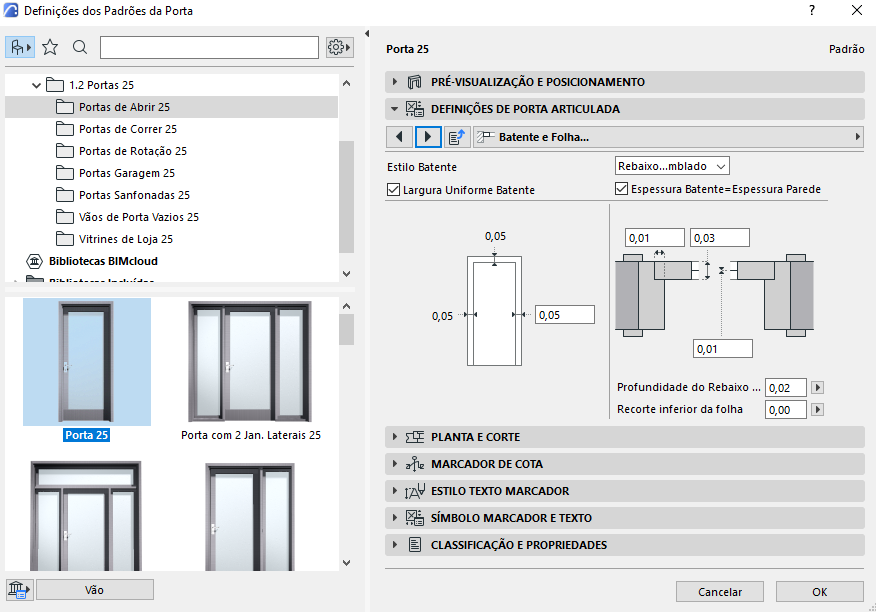The height and width of the screenshot is (612, 876).
Task: Click the search magnifier icon
Action: (80, 48)
